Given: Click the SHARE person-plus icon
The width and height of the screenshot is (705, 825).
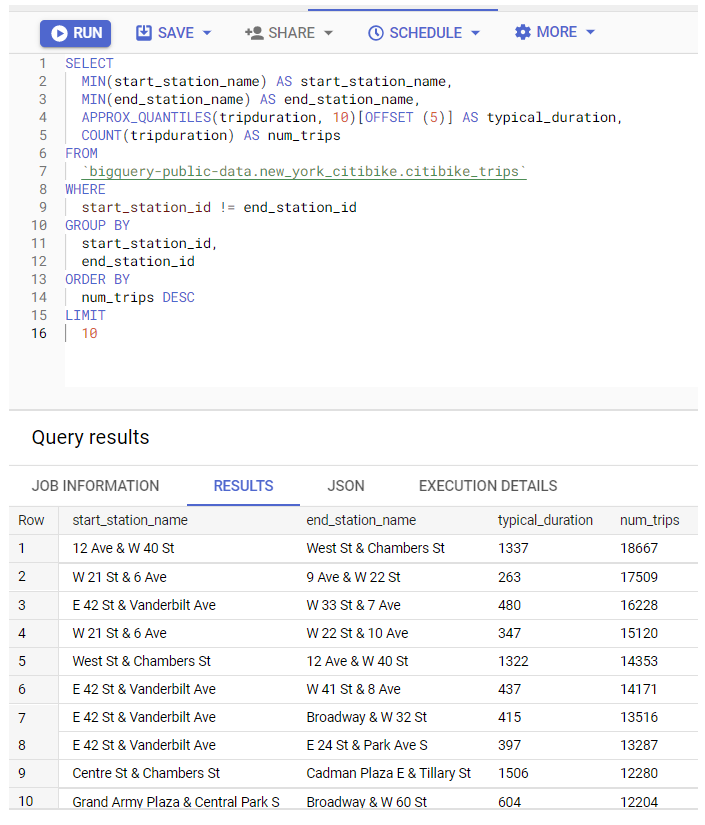Looking at the screenshot, I should [254, 33].
